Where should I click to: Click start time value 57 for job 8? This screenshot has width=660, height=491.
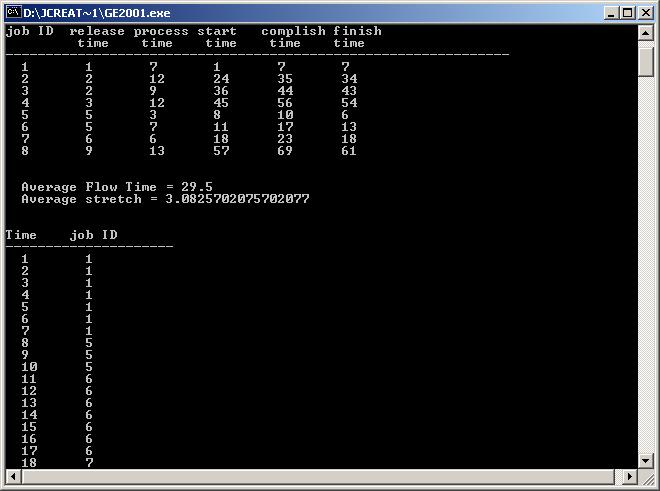pyautogui.click(x=221, y=151)
